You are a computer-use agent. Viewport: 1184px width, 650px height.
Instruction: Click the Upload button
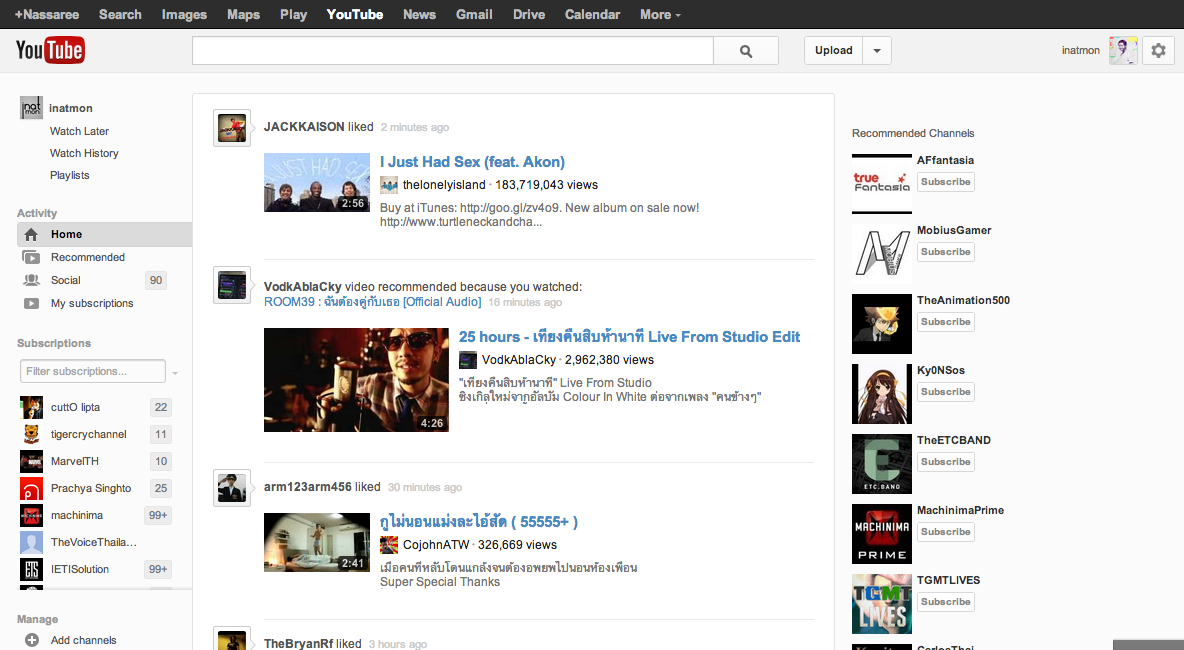(x=834, y=51)
